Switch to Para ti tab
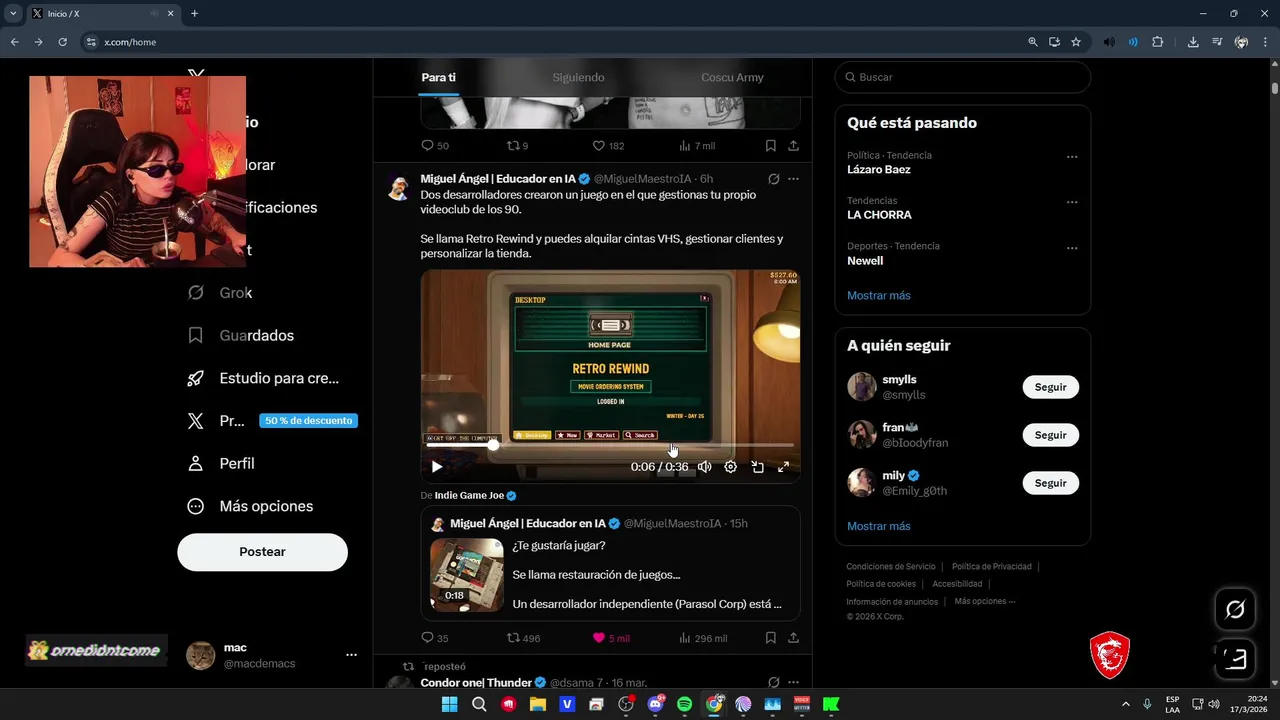 [x=438, y=77]
